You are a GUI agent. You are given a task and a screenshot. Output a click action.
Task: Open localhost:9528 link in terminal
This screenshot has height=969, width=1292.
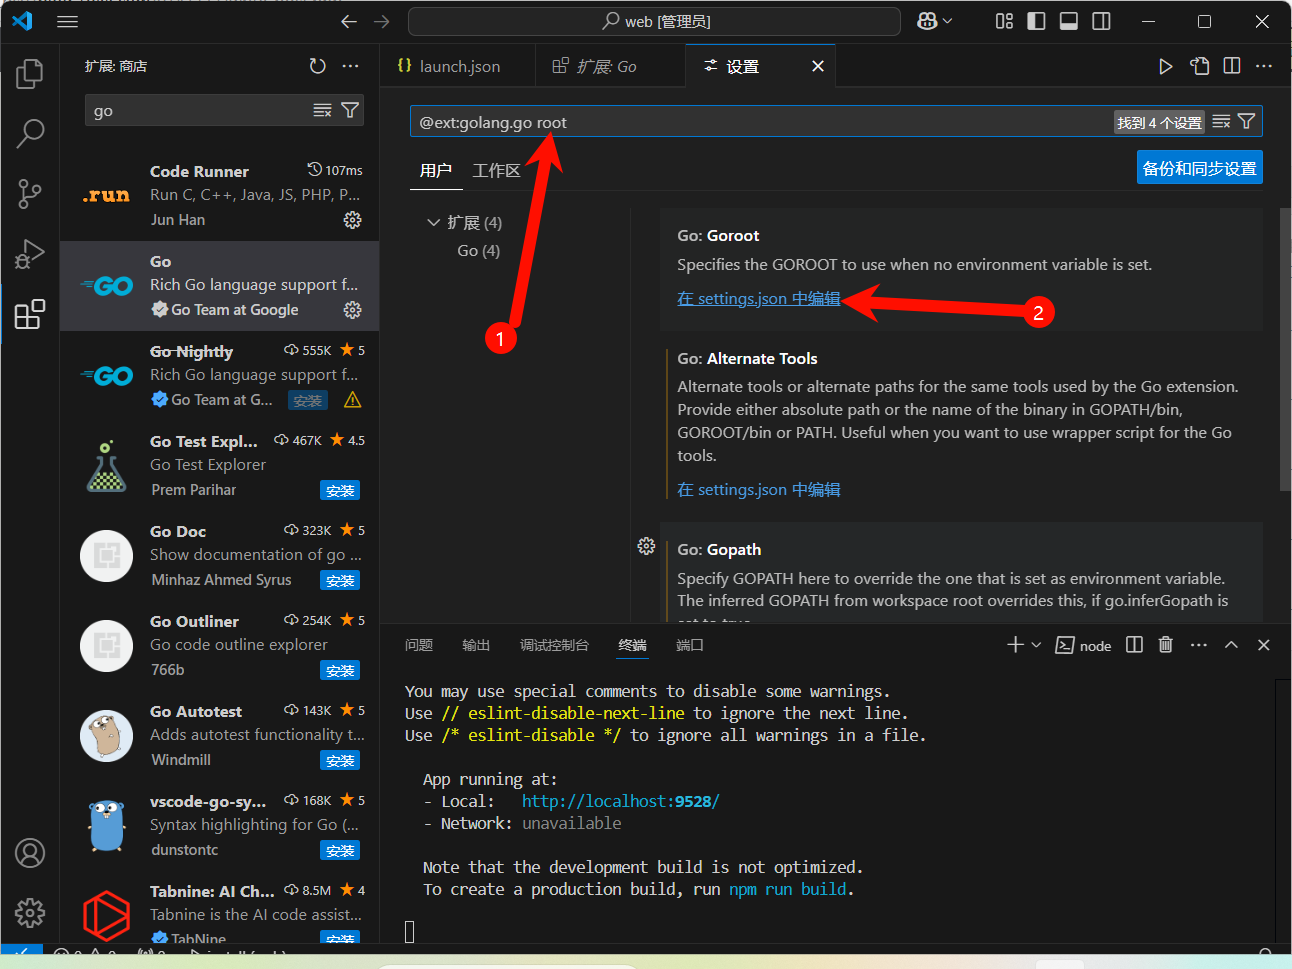[x=620, y=801]
